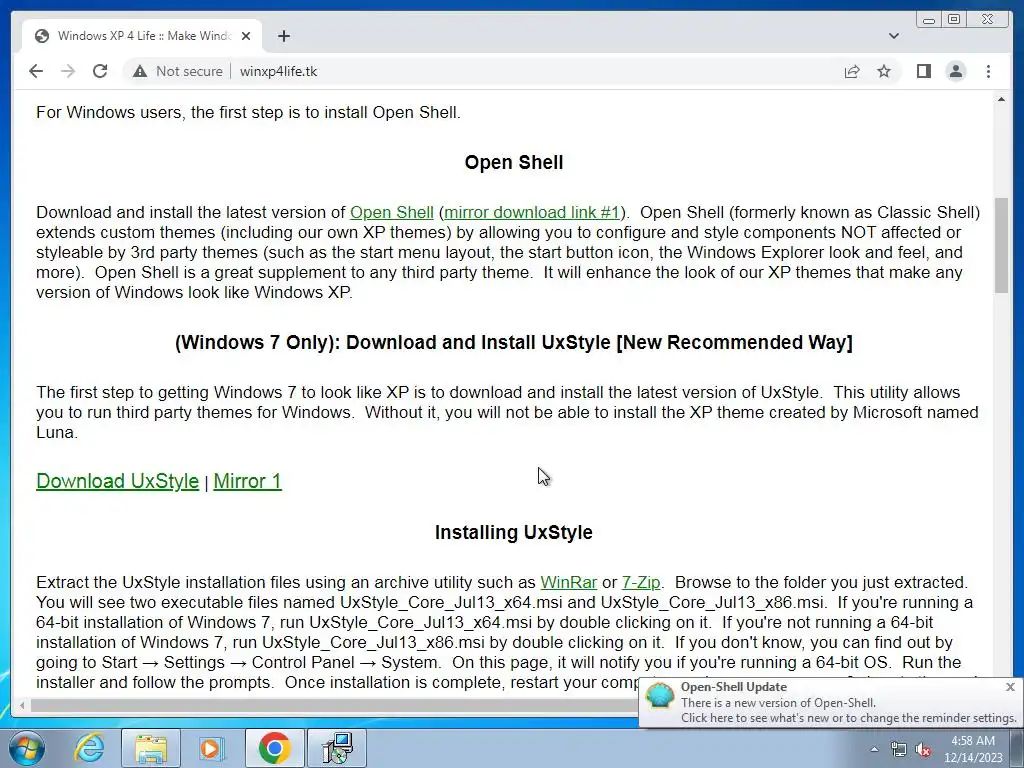Viewport: 1024px width, 768px height.
Task: Open a new tab with plus button
Action: coord(283,36)
